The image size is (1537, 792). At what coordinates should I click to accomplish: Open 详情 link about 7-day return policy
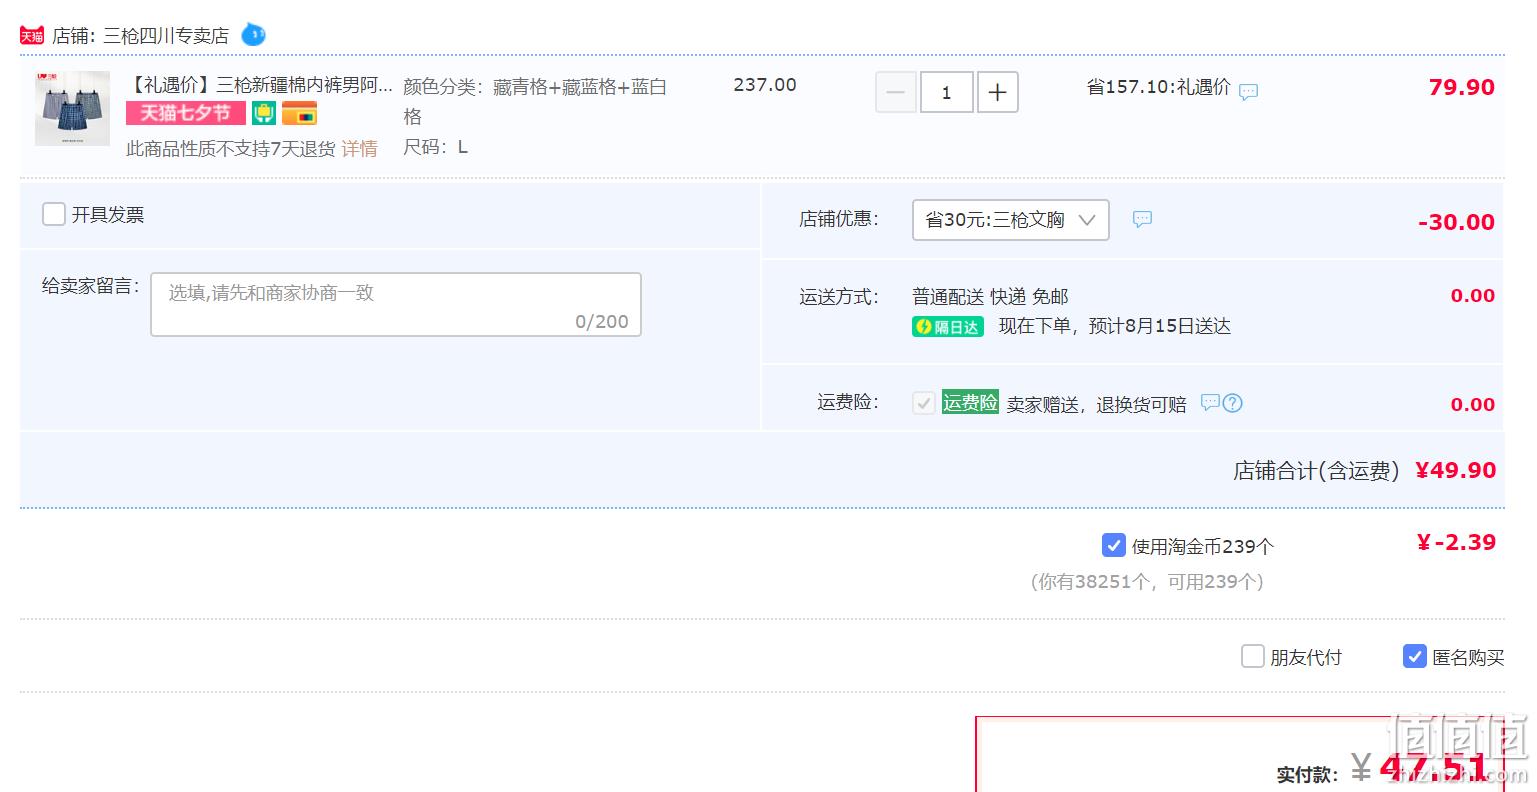pyautogui.click(x=360, y=149)
